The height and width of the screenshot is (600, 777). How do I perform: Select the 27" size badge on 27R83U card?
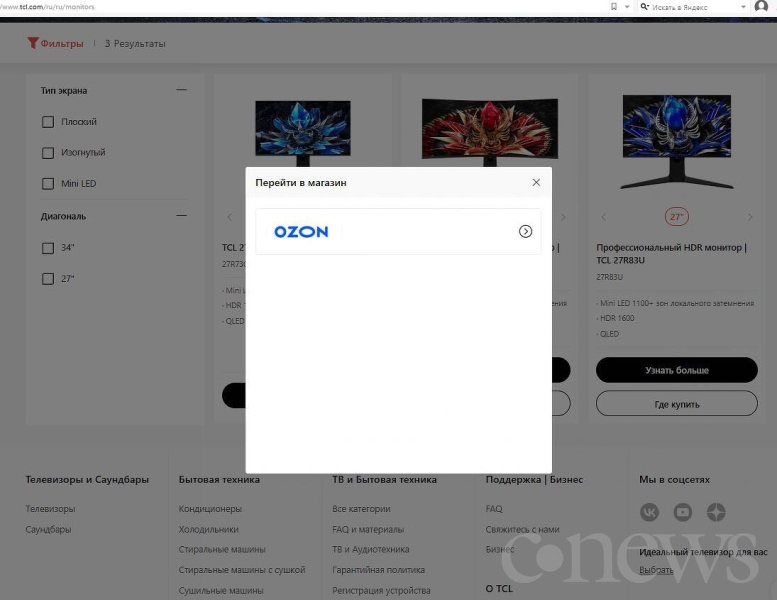(676, 217)
